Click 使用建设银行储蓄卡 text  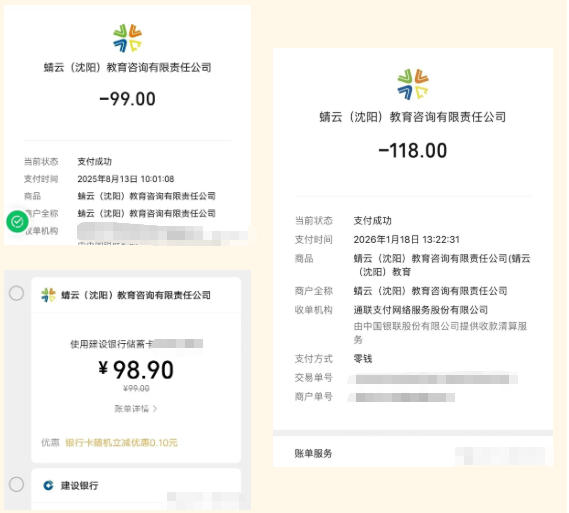coord(111,344)
